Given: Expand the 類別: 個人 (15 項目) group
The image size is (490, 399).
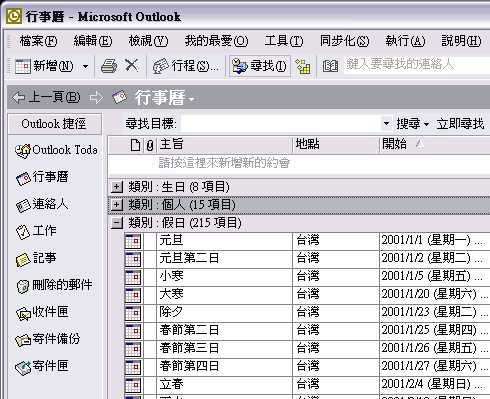Looking at the screenshot, I should tap(117, 205).
